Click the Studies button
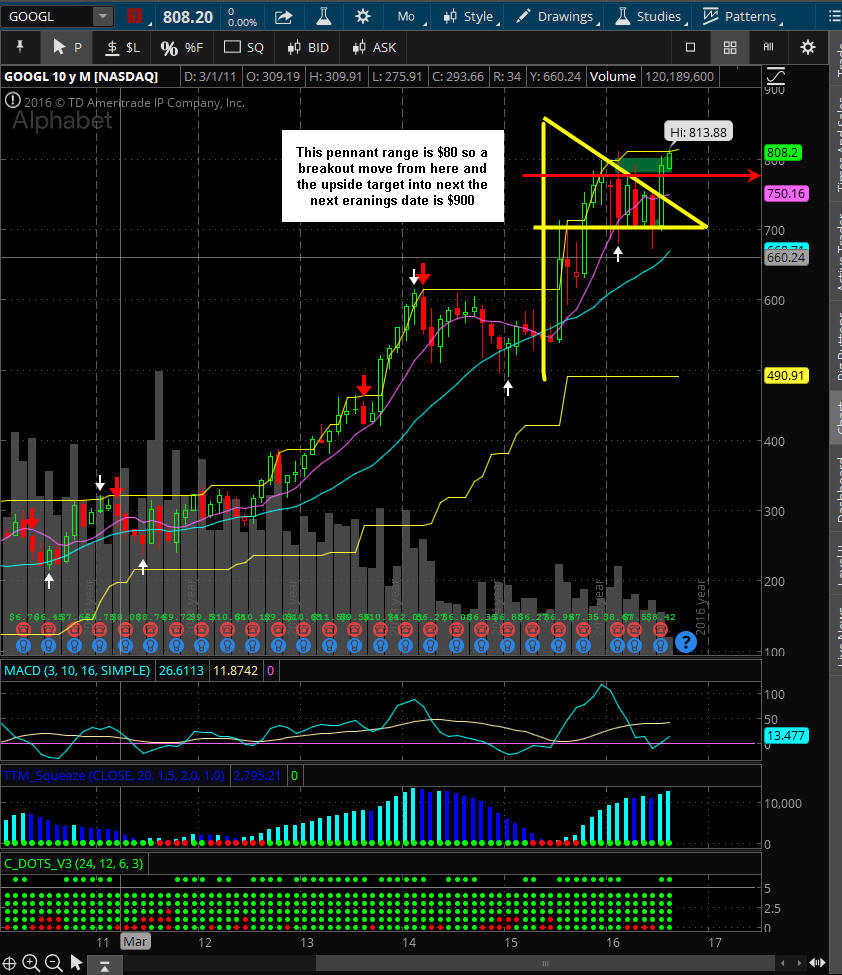The height and width of the screenshot is (975, 842). (x=648, y=16)
